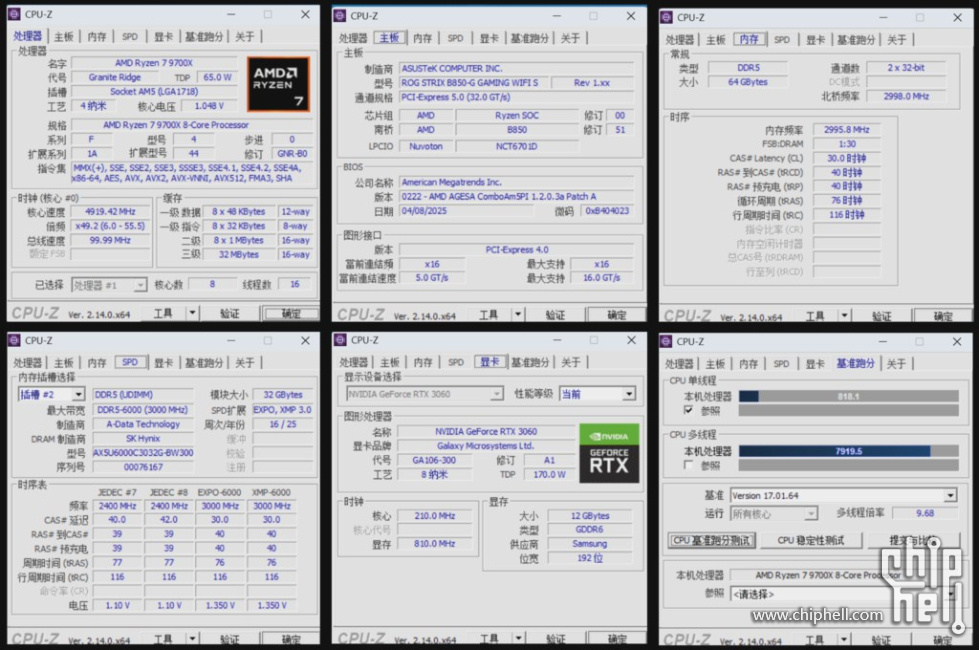Toggle the 参照 checkbox under CPU 单线程
Screen dimensions: 979x650
click(x=688, y=410)
